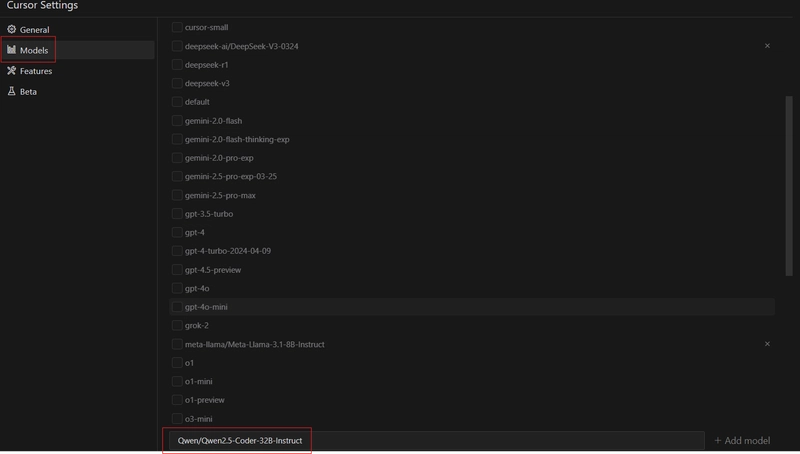
Task: Click the gemini-2.5-pro-max model name
Action: coord(220,195)
